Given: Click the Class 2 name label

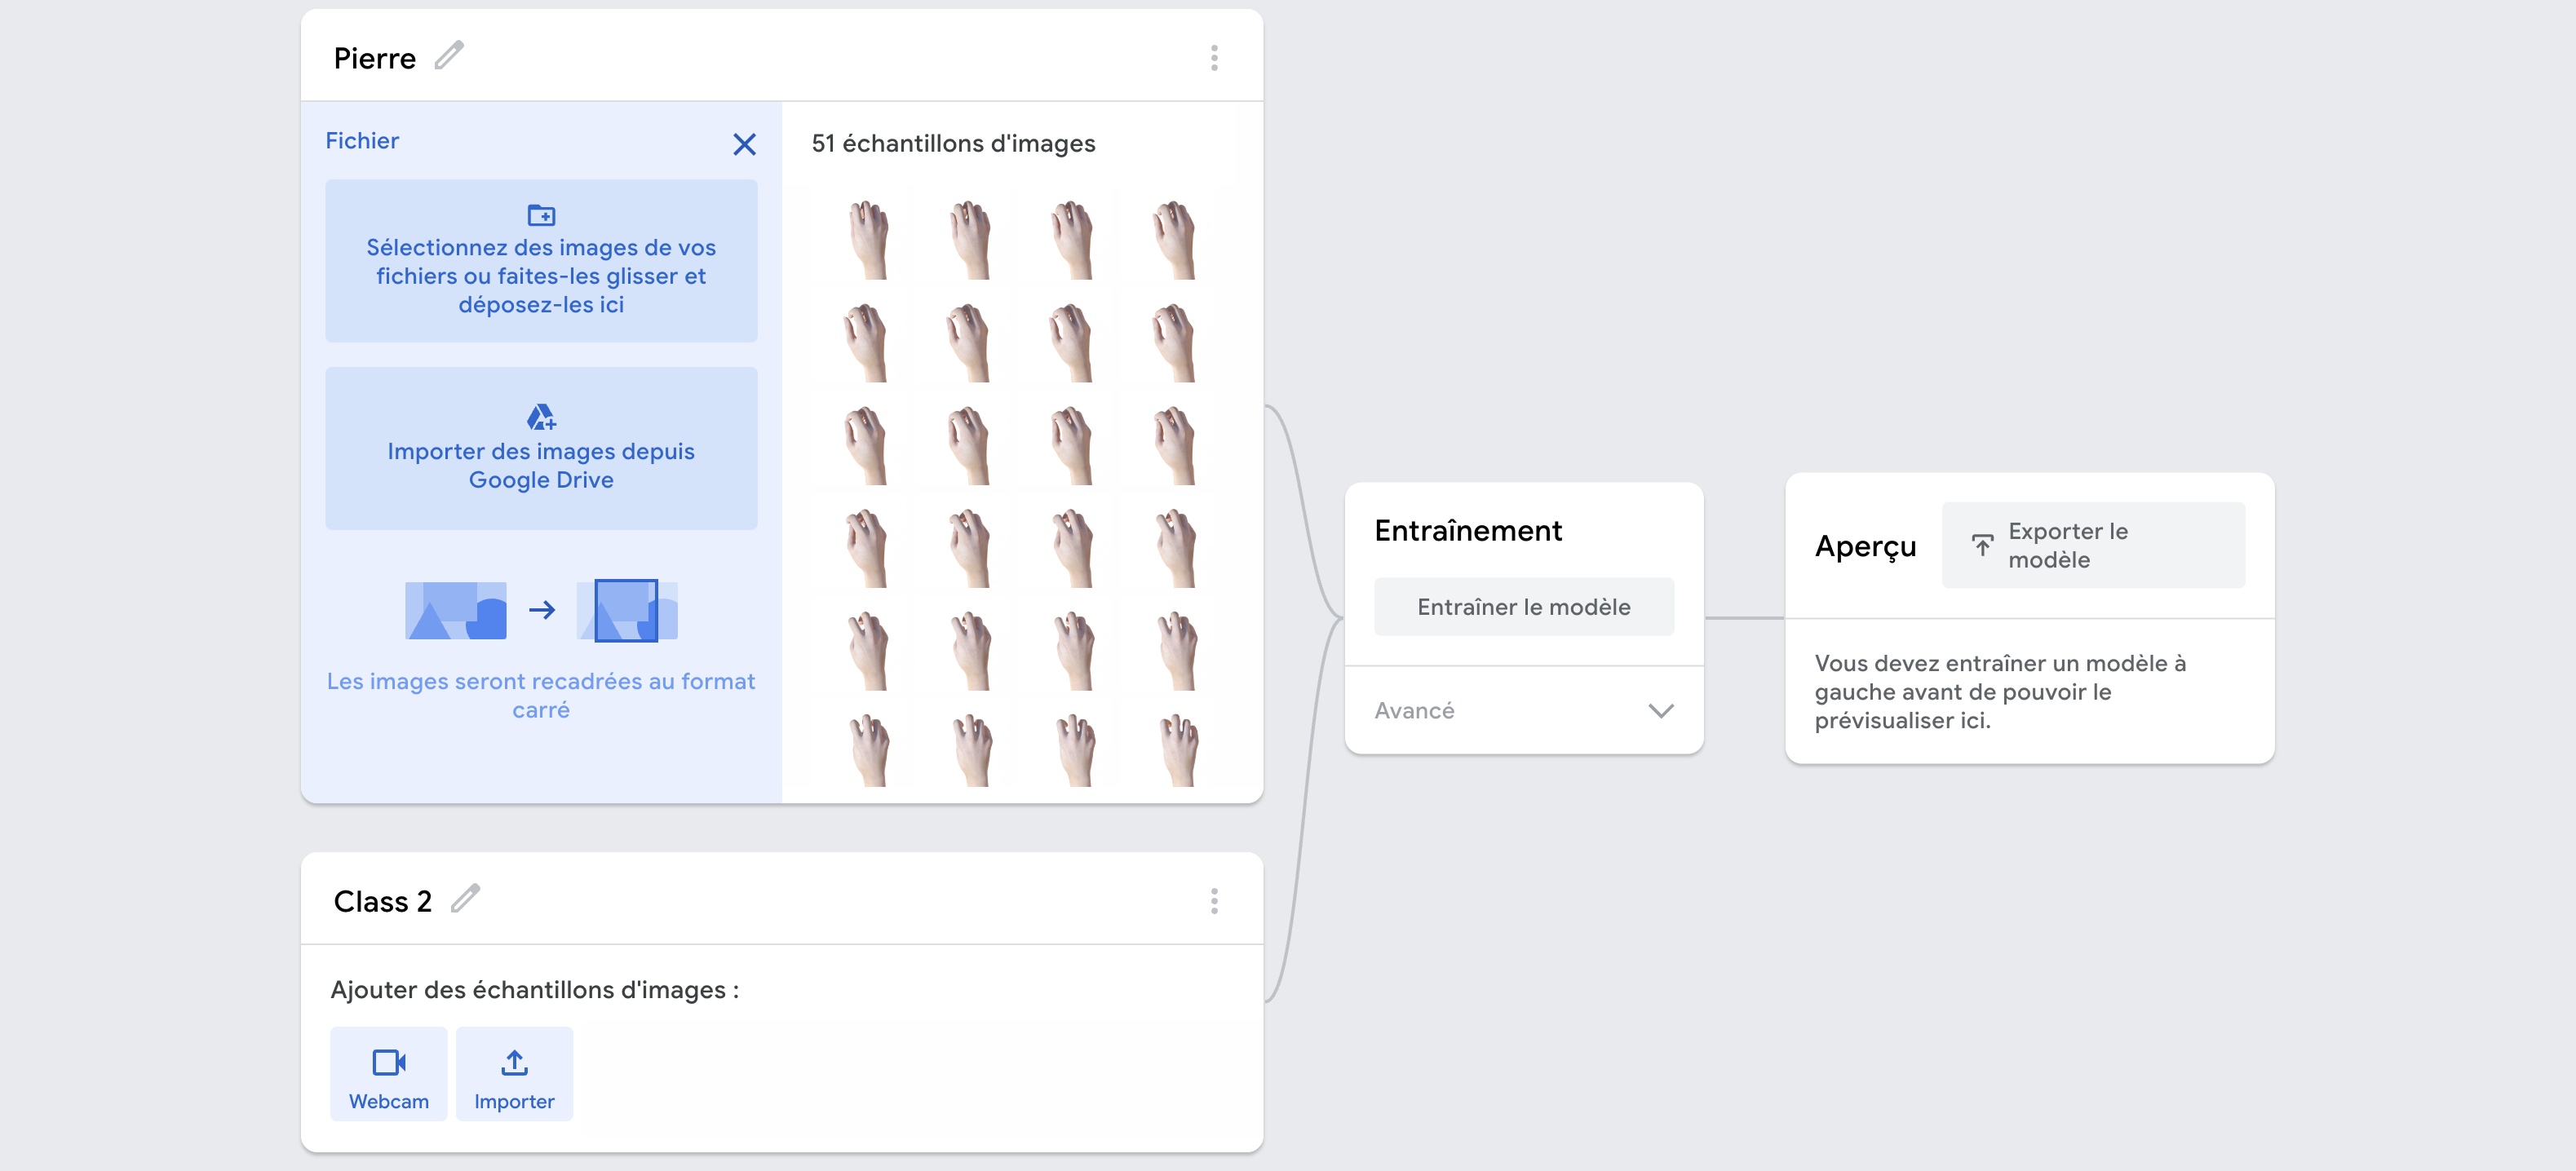Looking at the screenshot, I should (x=382, y=901).
